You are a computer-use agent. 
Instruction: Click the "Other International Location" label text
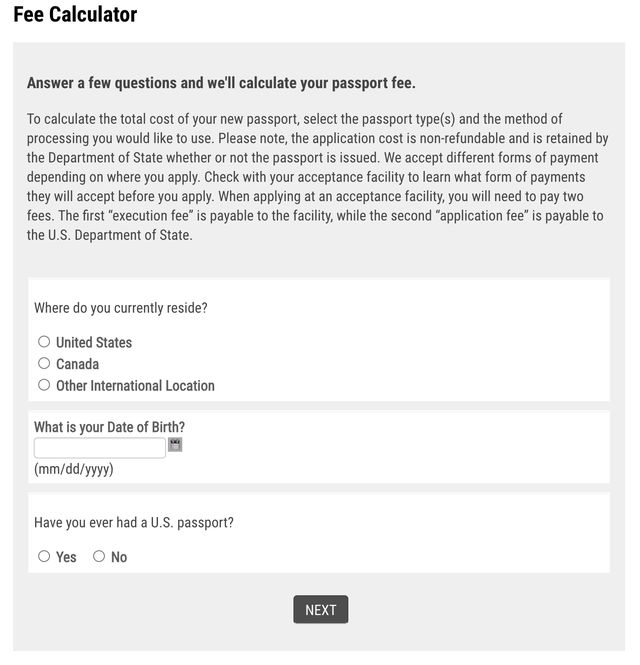[135, 385]
